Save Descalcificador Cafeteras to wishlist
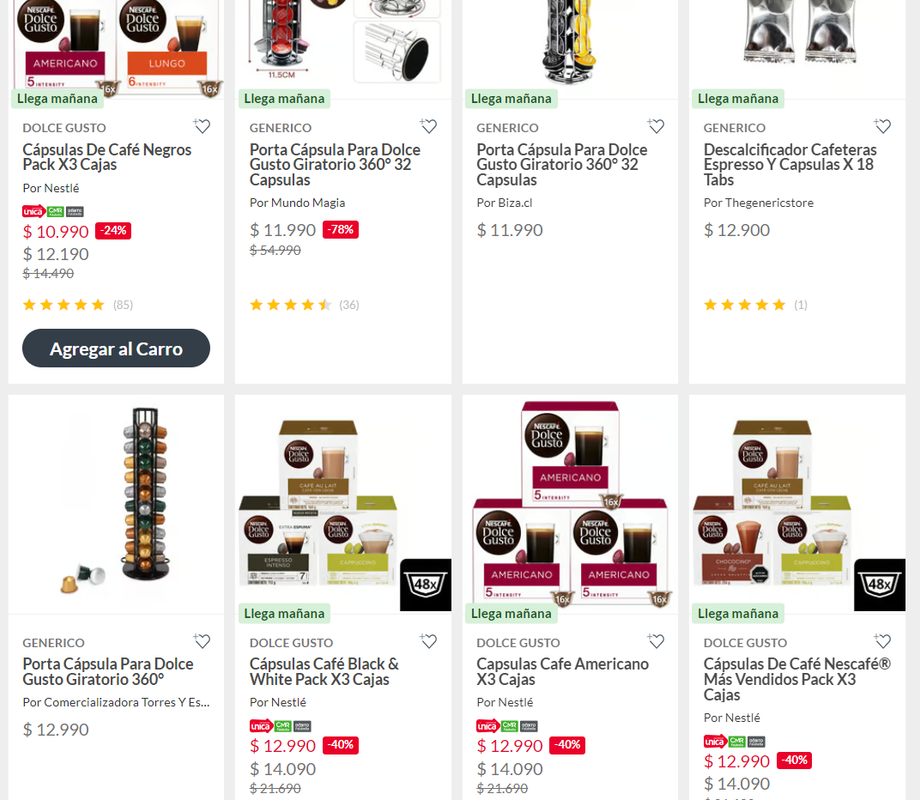The height and width of the screenshot is (800, 920). pos(882,126)
